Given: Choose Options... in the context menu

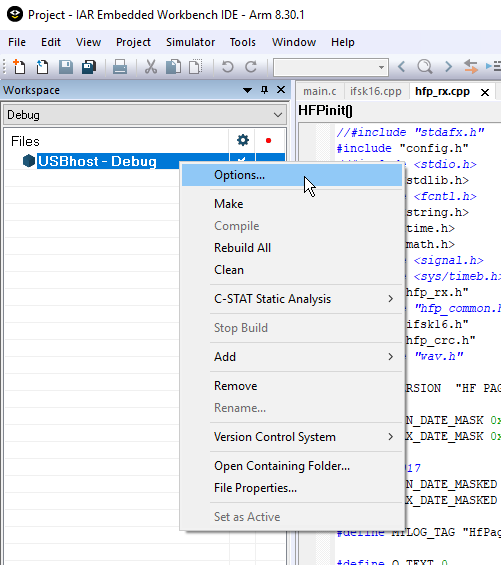Looking at the screenshot, I should click(x=292, y=175).
